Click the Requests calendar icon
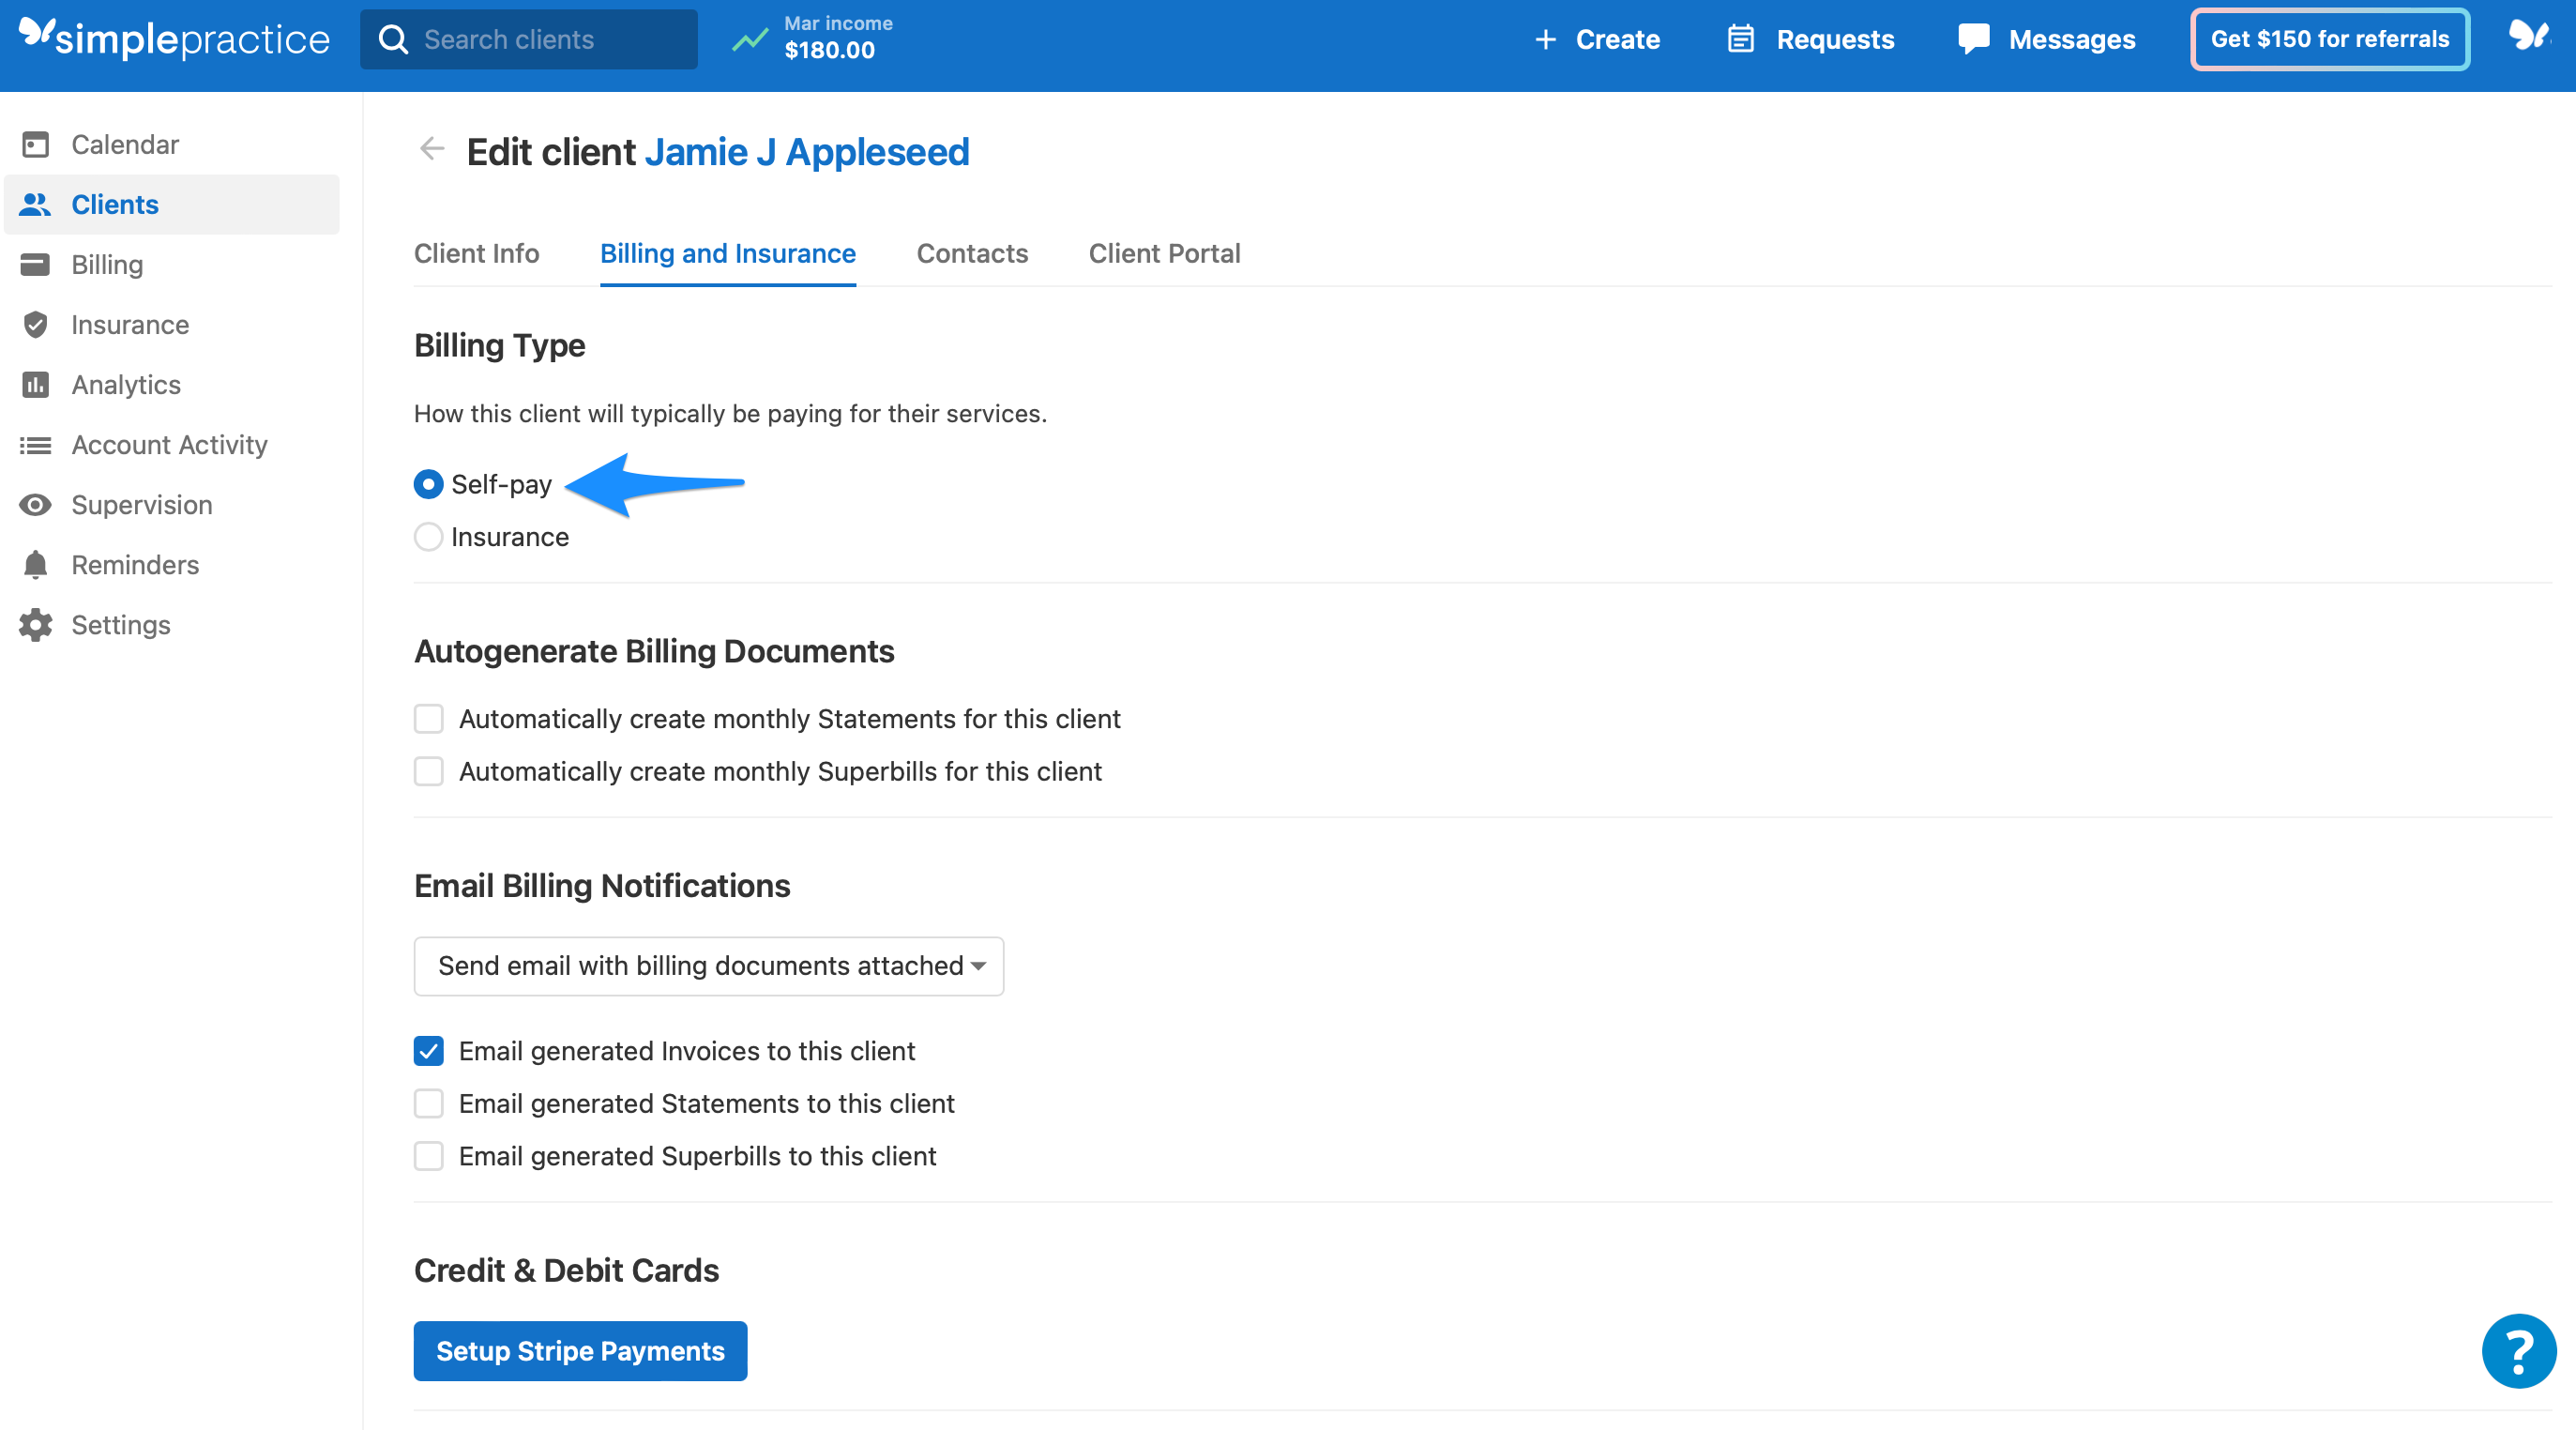 click(x=1741, y=39)
